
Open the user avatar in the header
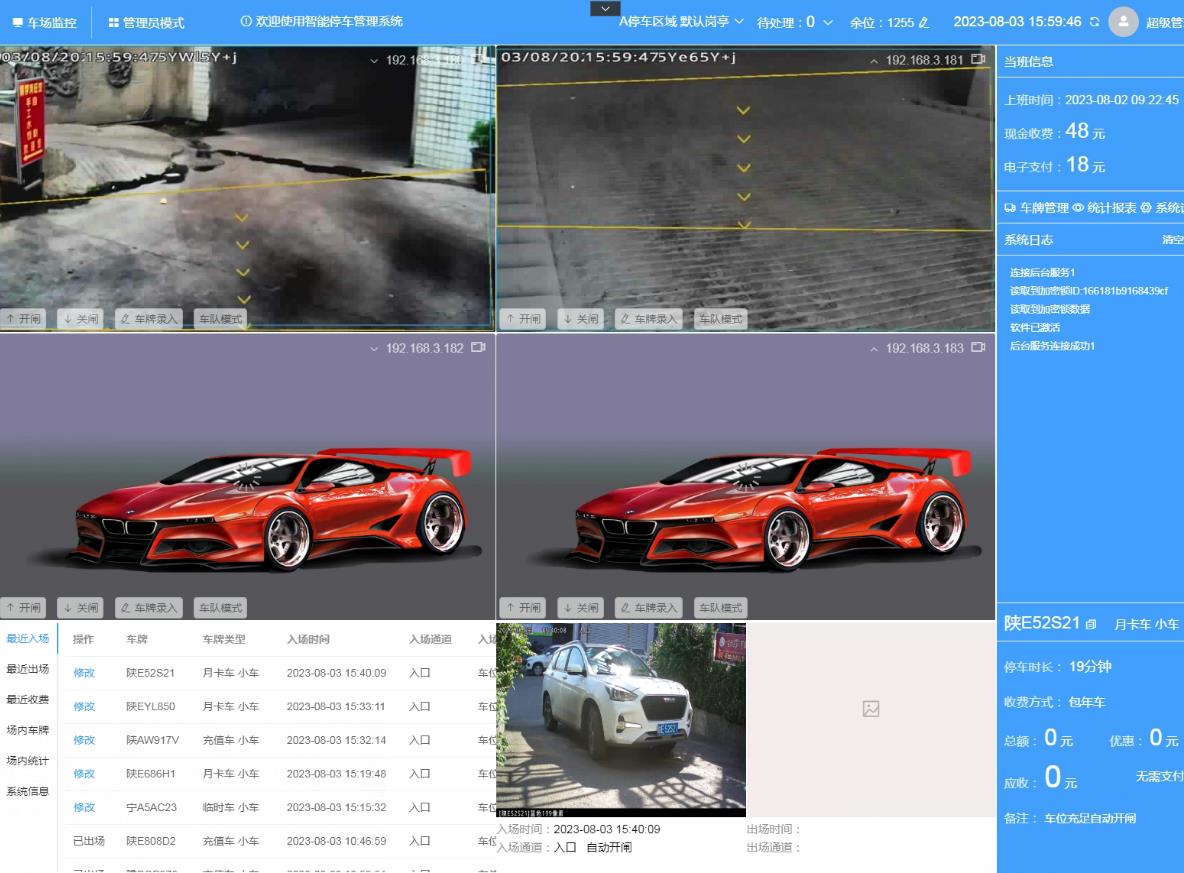tap(1123, 22)
